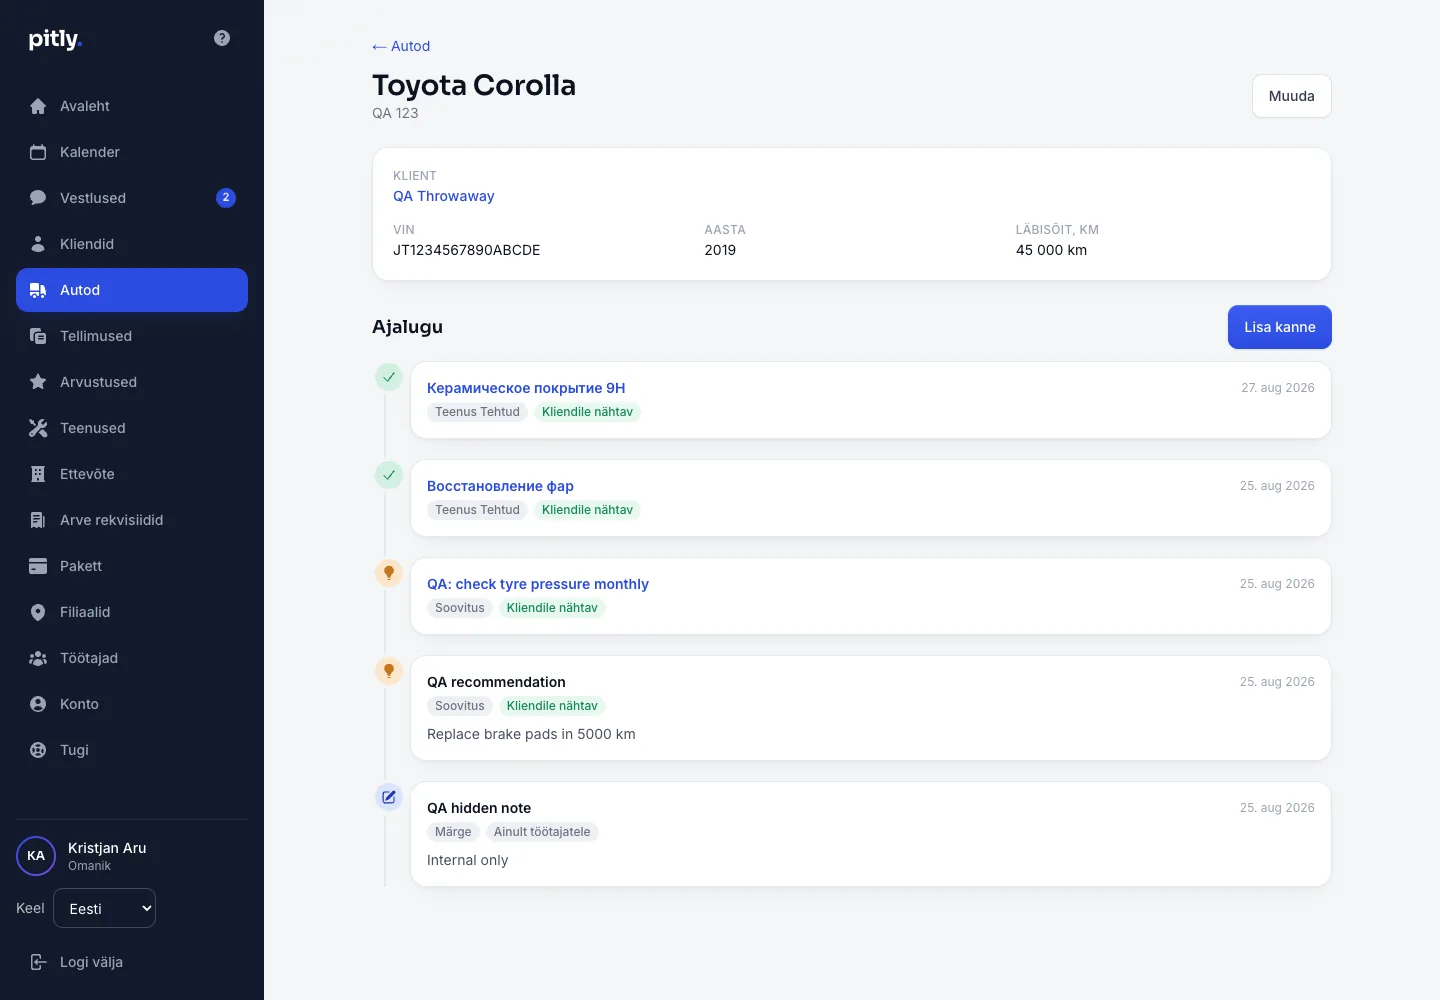1440x1000 pixels.
Task: Click the Керамическое покрытие checkmark marker
Action: 389,377
